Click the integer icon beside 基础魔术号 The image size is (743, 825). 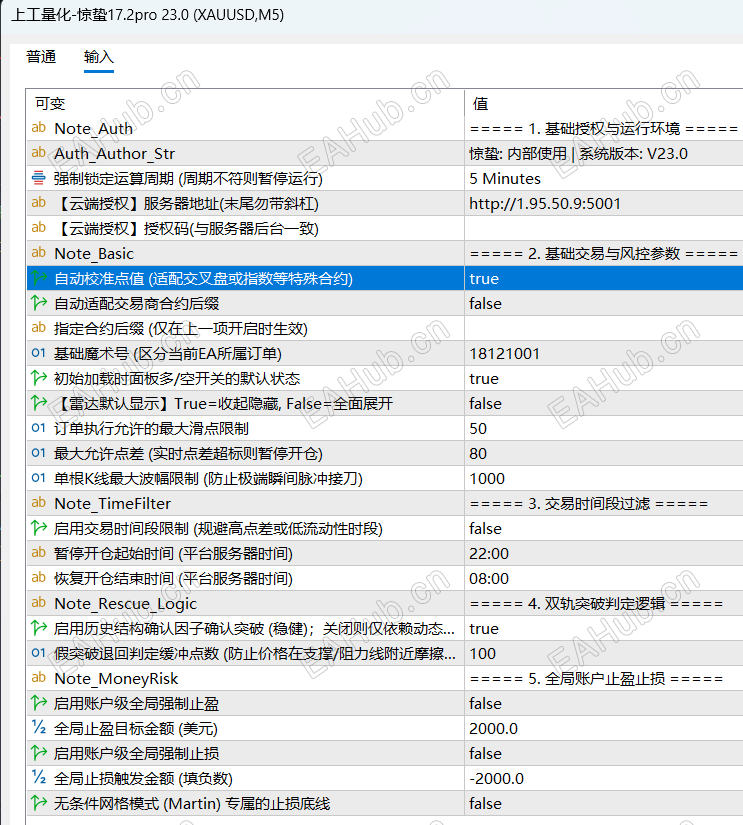click(38, 353)
